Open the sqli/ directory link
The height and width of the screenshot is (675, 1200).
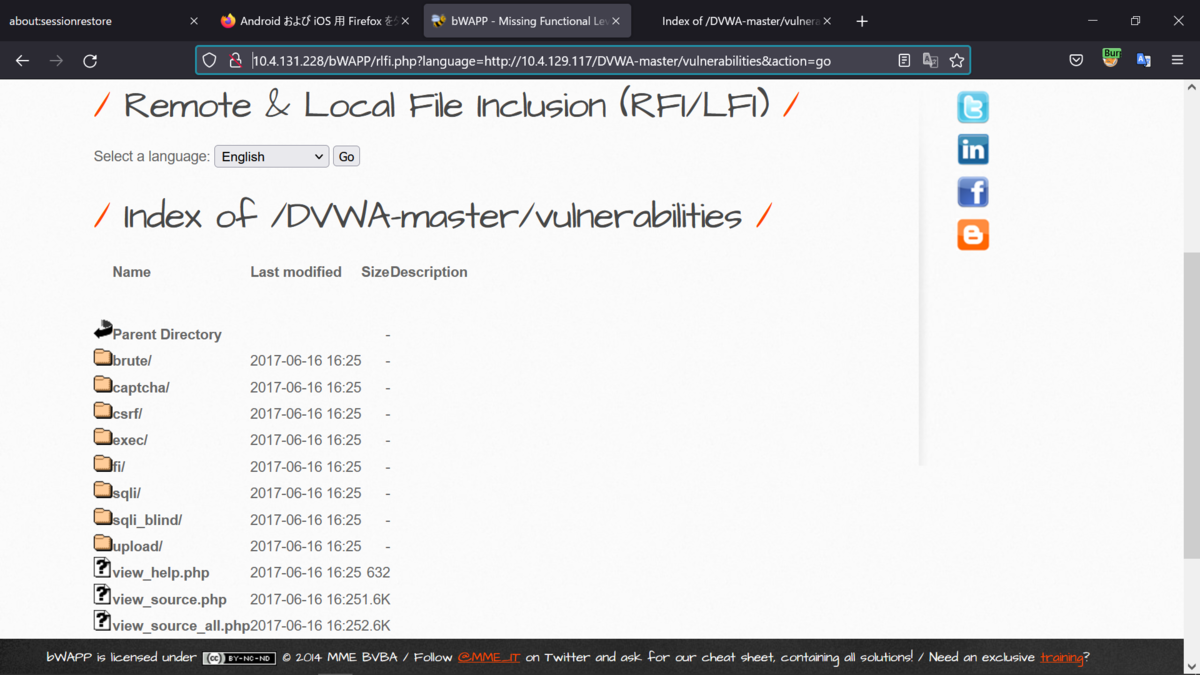(127, 493)
